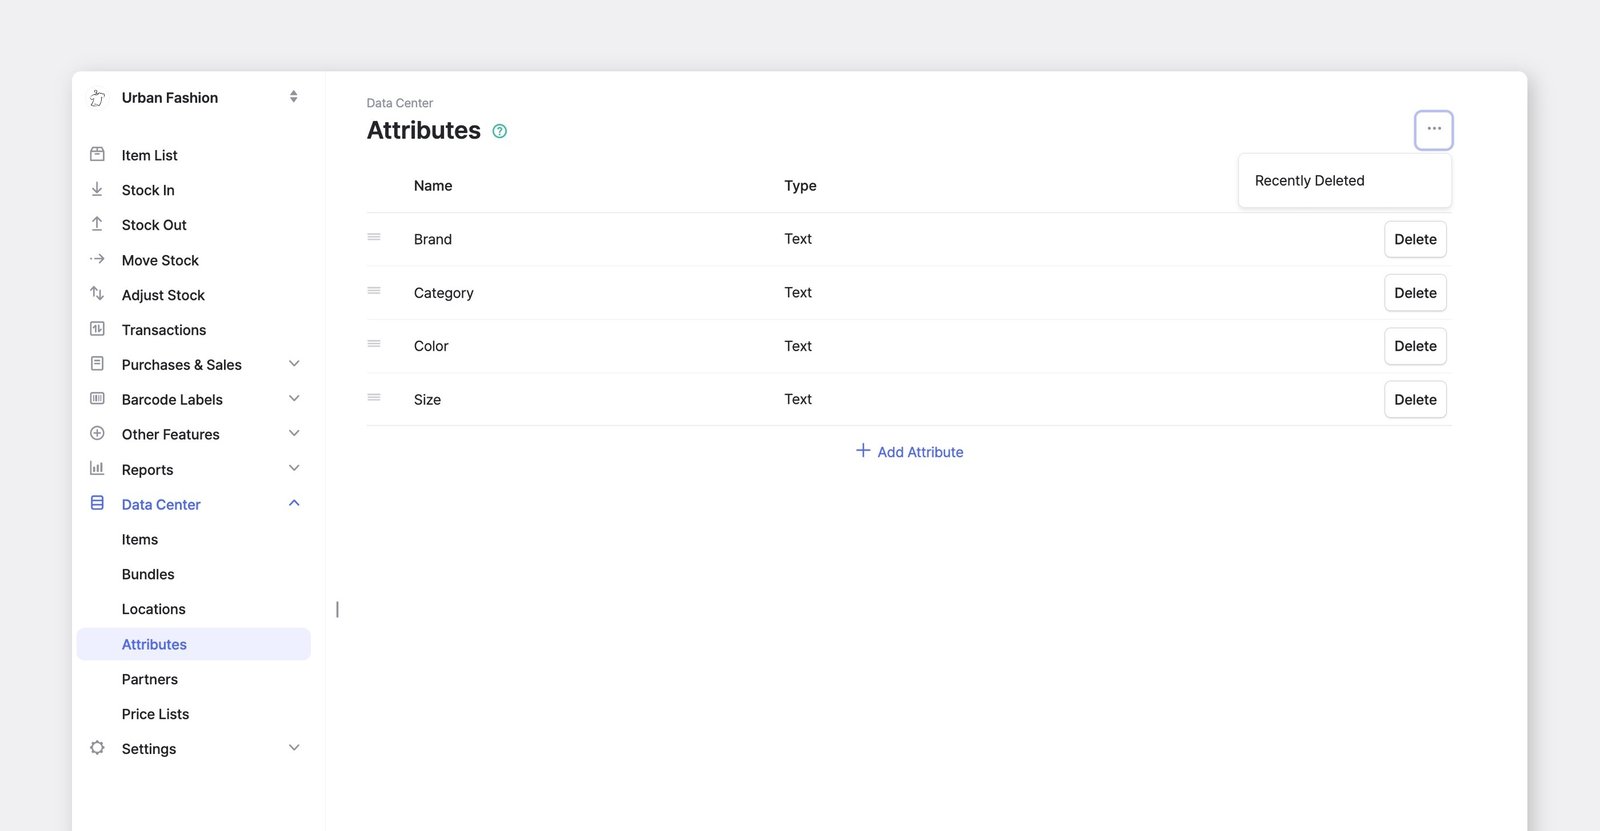The image size is (1600, 831).
Task: Click the Stock In download-arrow icon
Action: point(97,189)
